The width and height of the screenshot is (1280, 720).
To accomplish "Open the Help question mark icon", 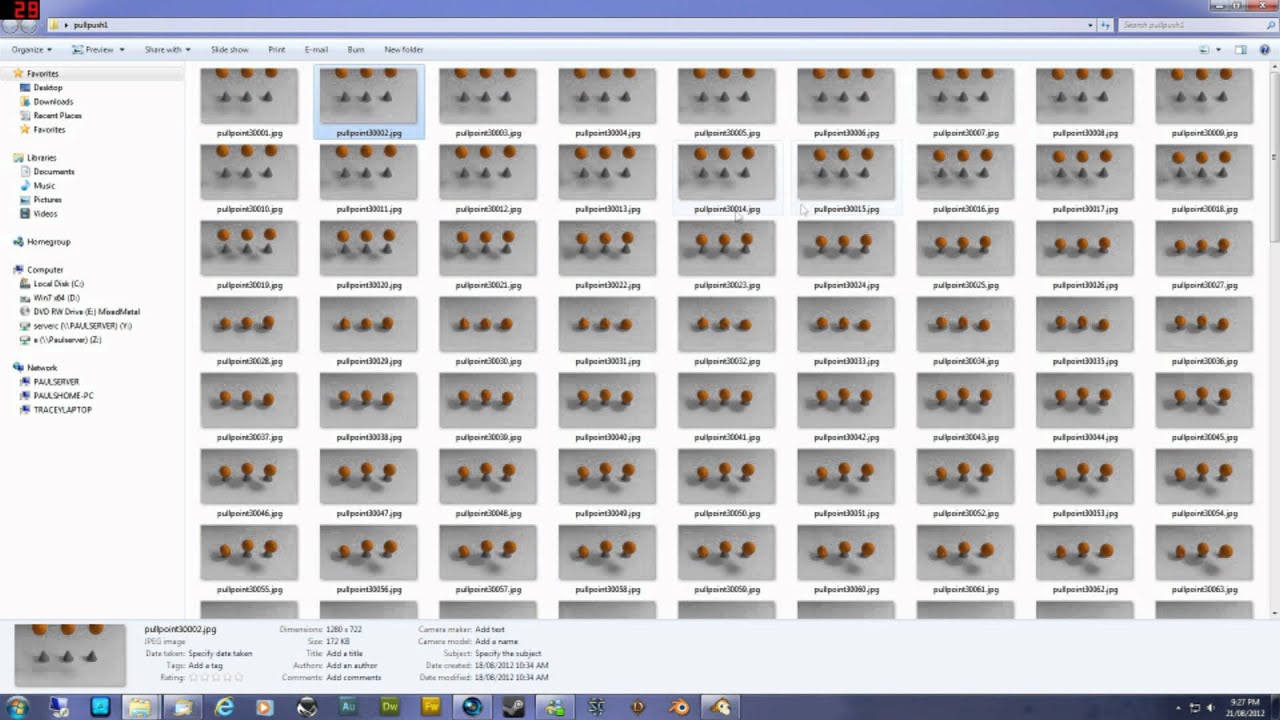I will (x=1263, y=49).
